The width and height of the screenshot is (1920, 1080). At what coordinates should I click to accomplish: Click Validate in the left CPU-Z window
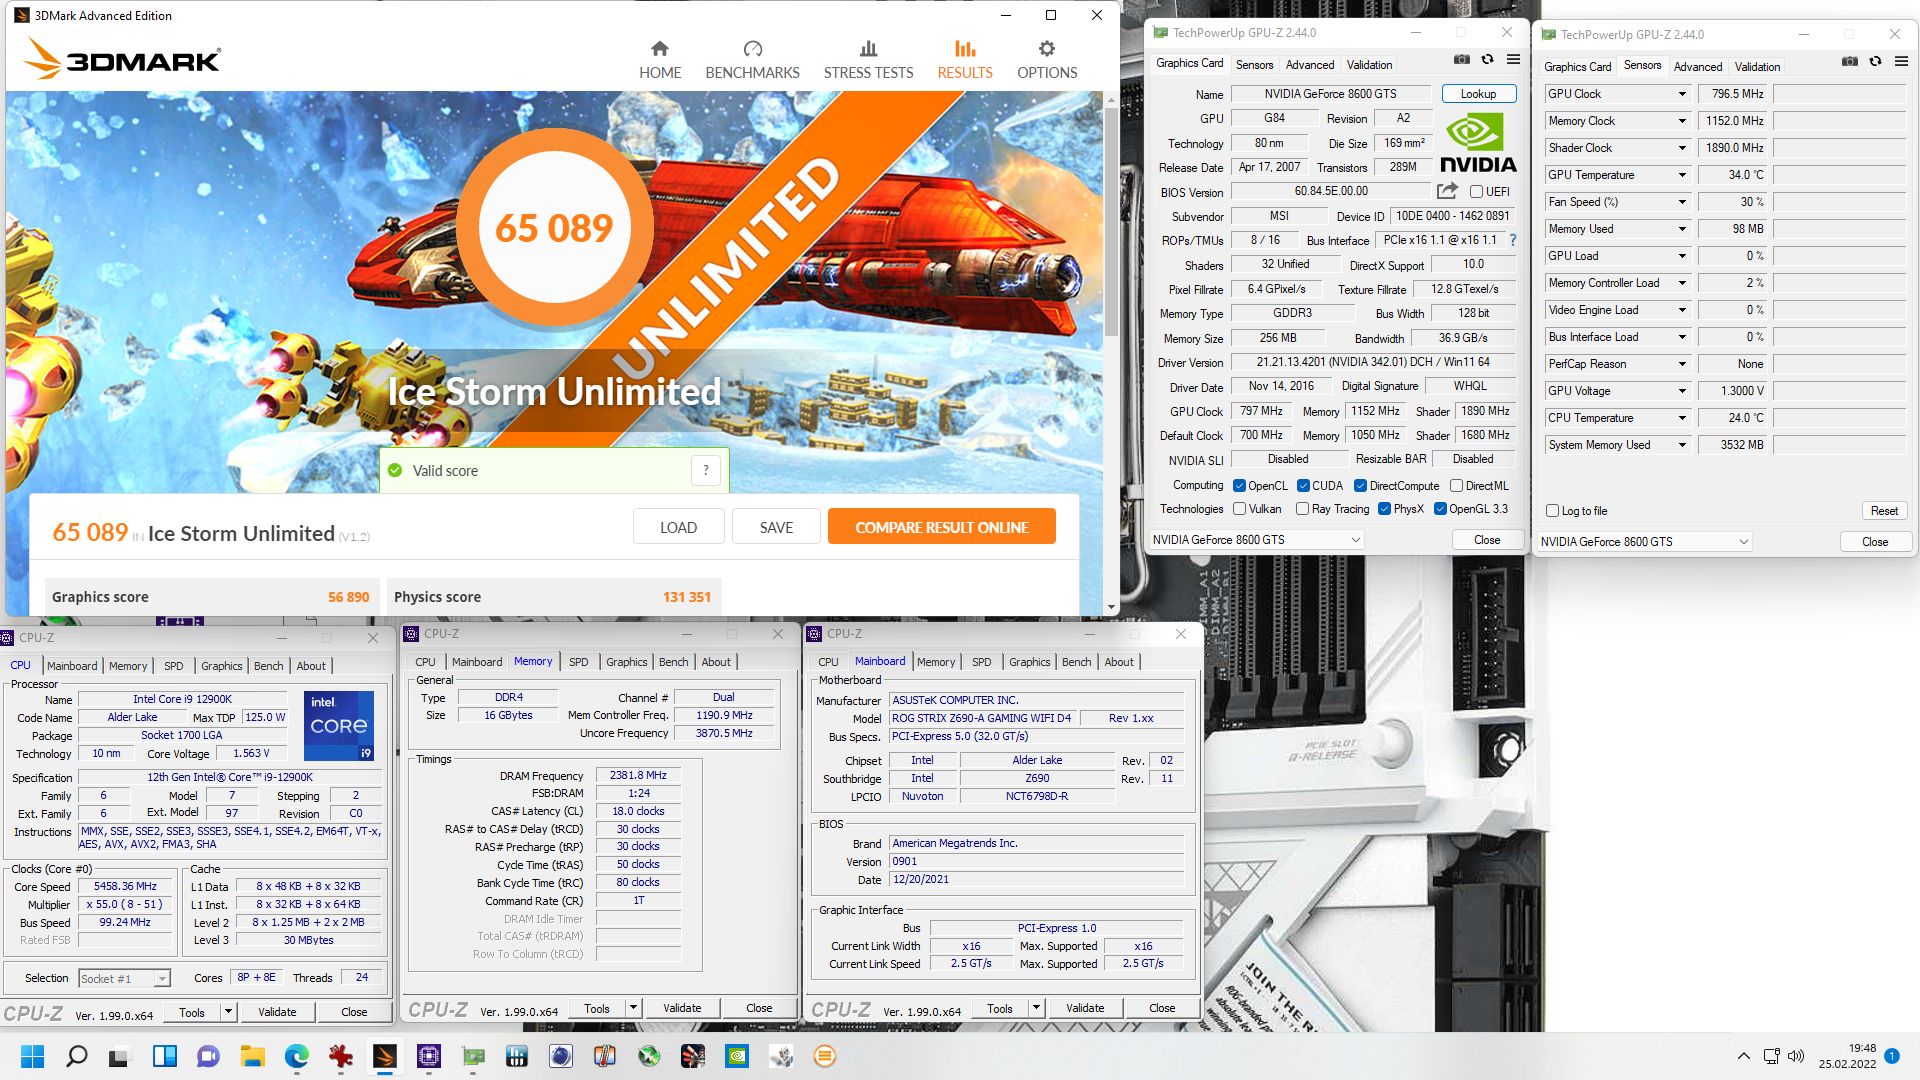tap(277, 1012)
